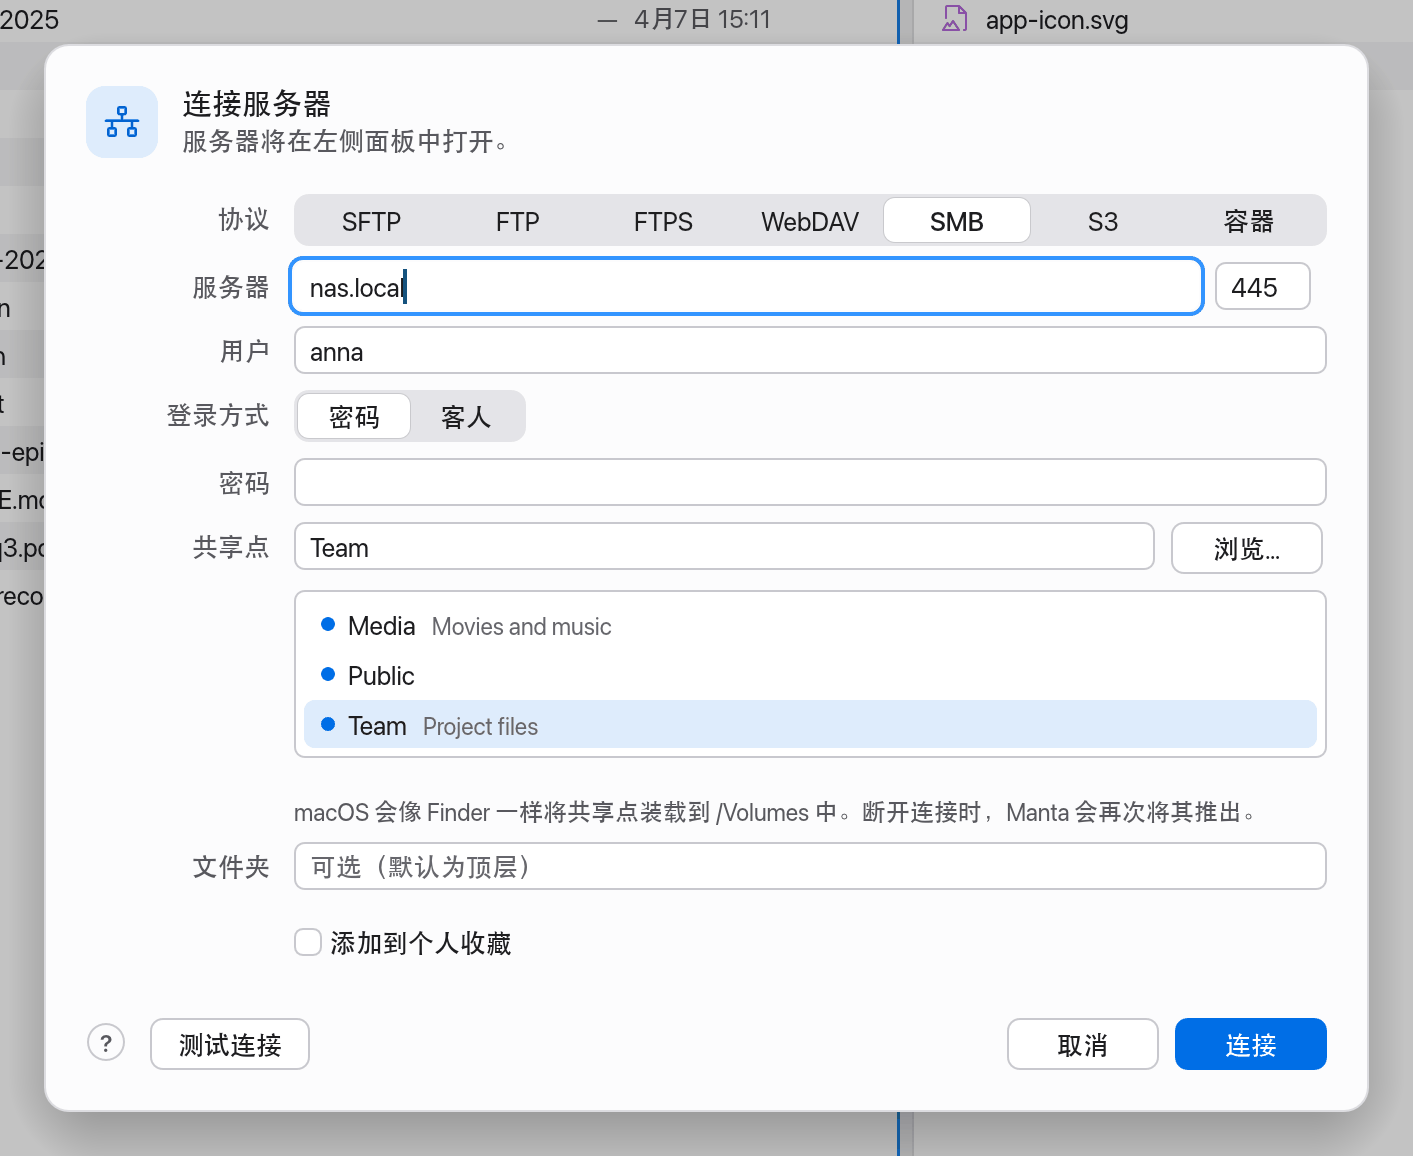1413x1156 pixels.
Task: Enable 添加到个人收藏 checkbox
Action: pos(308,942)
